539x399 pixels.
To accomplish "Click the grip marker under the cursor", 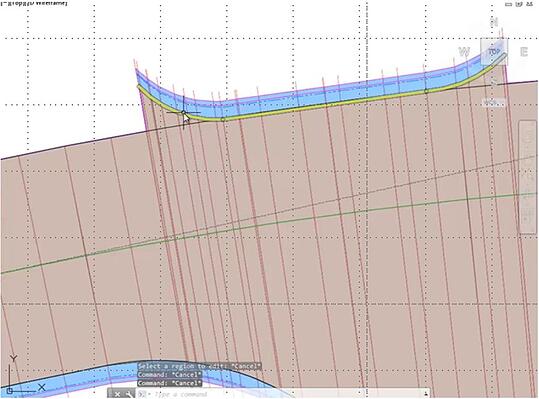I will [183, 112].
